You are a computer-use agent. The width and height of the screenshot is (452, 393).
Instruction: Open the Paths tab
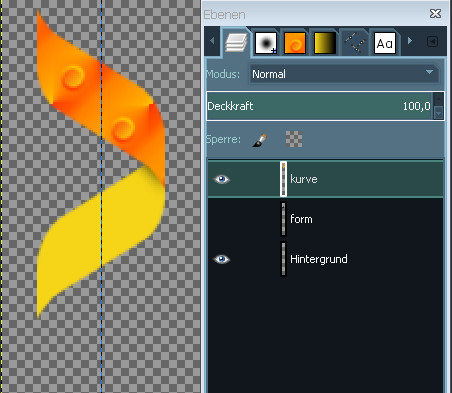point(354,43)
